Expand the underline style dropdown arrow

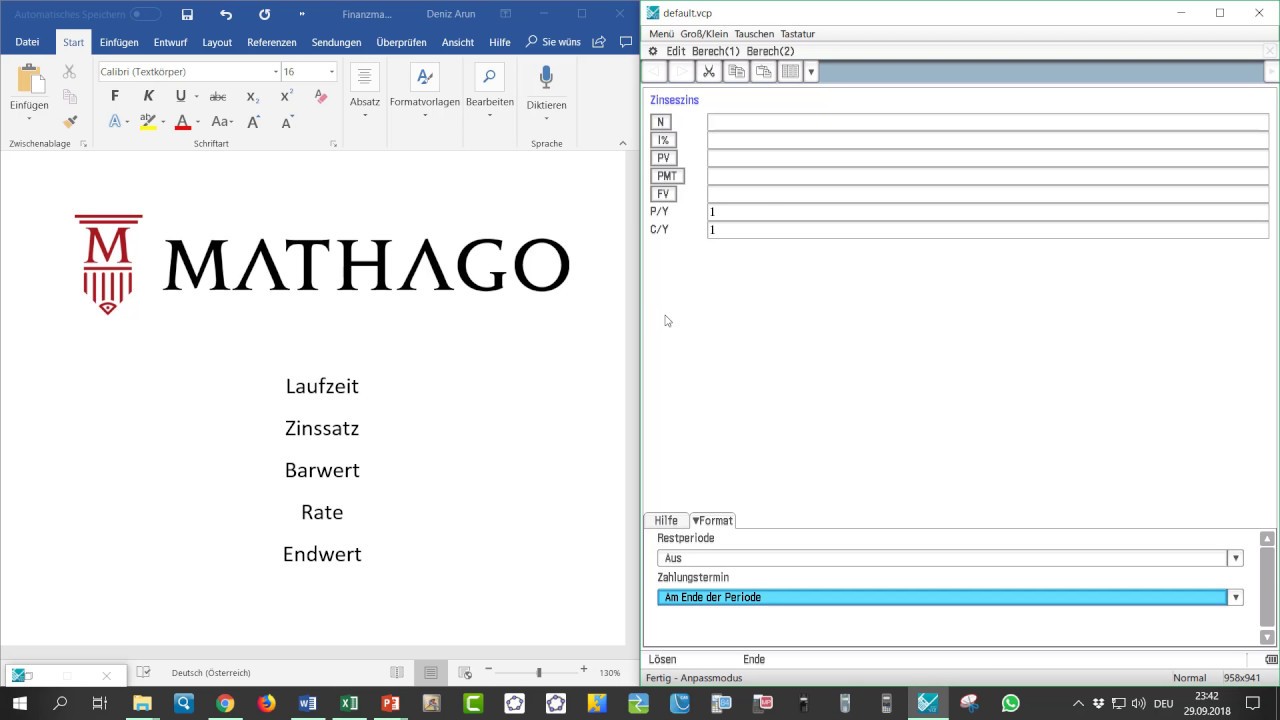pos(196,97)
